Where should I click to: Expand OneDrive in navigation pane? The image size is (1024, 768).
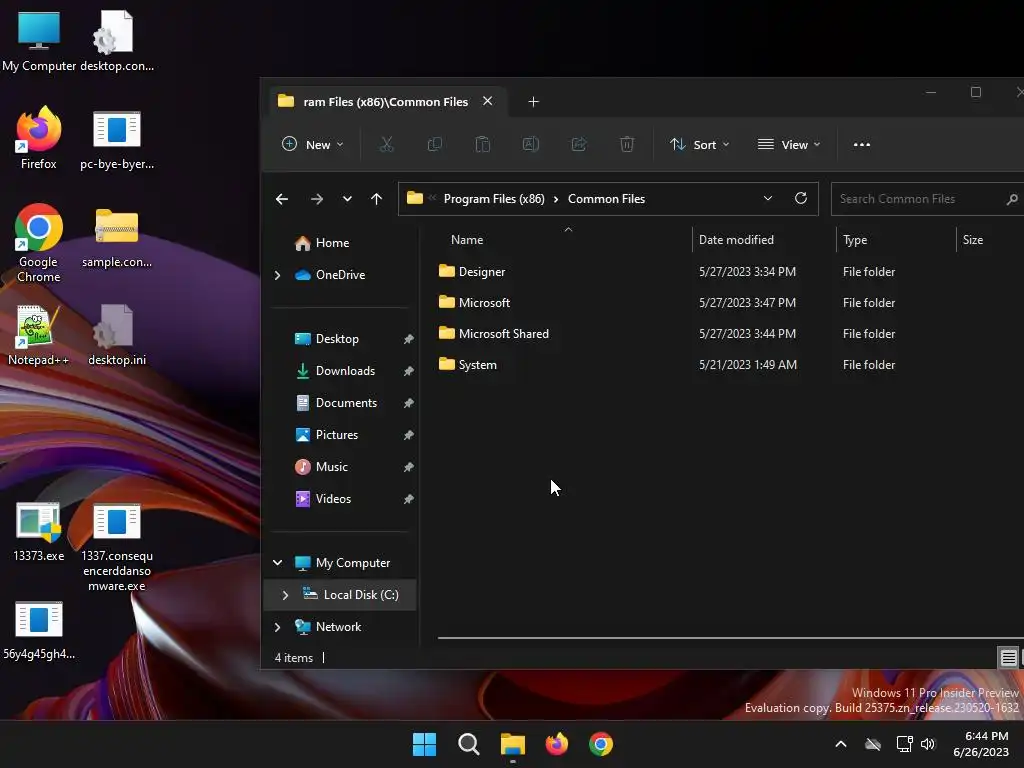coord(278,276)
